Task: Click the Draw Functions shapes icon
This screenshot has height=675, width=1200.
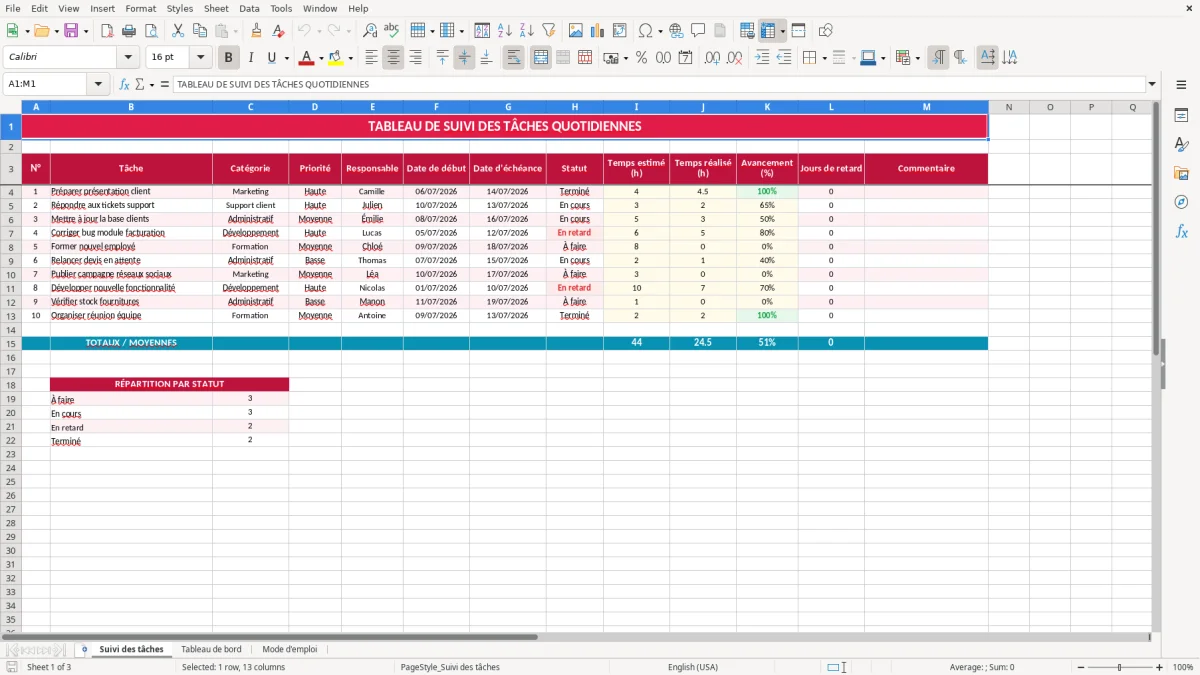Action: (825, 31)
